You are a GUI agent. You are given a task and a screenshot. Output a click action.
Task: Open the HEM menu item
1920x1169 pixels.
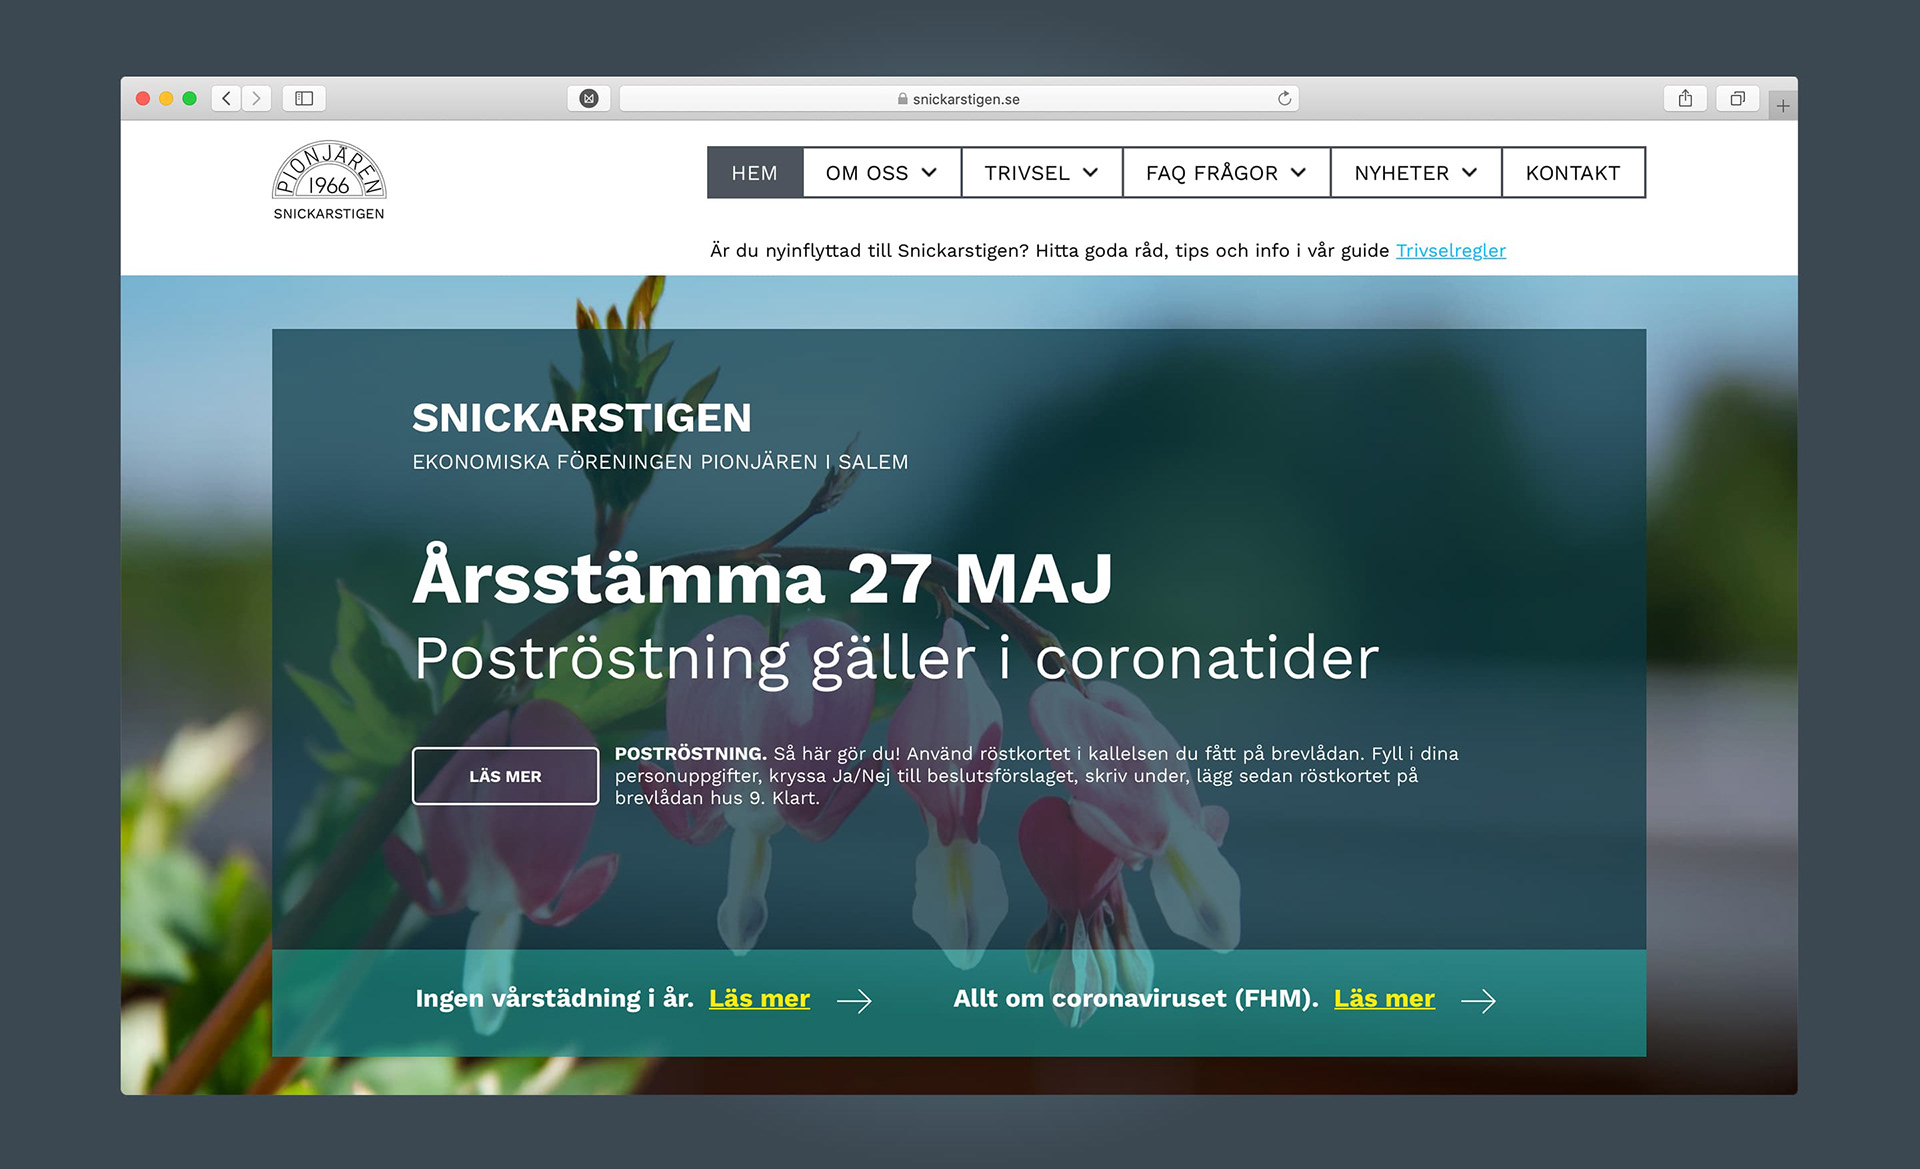point(755,173)
